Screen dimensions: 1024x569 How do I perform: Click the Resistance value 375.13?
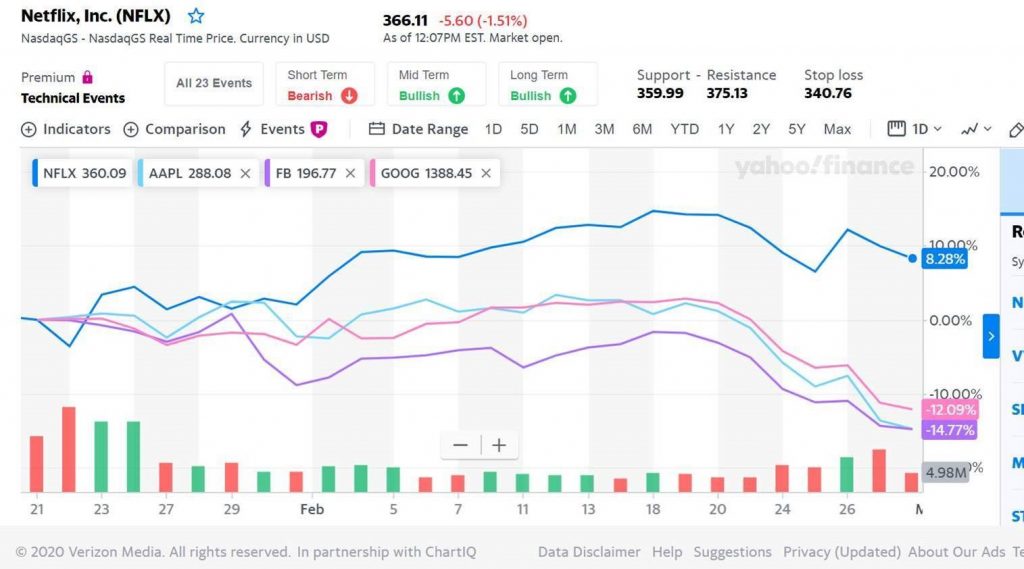727,93
